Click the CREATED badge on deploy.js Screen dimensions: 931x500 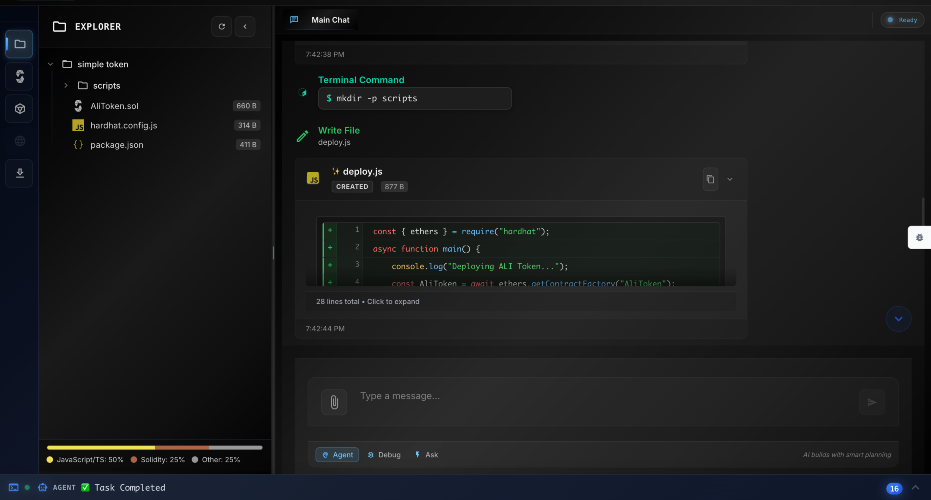click(x=352, y=186)
